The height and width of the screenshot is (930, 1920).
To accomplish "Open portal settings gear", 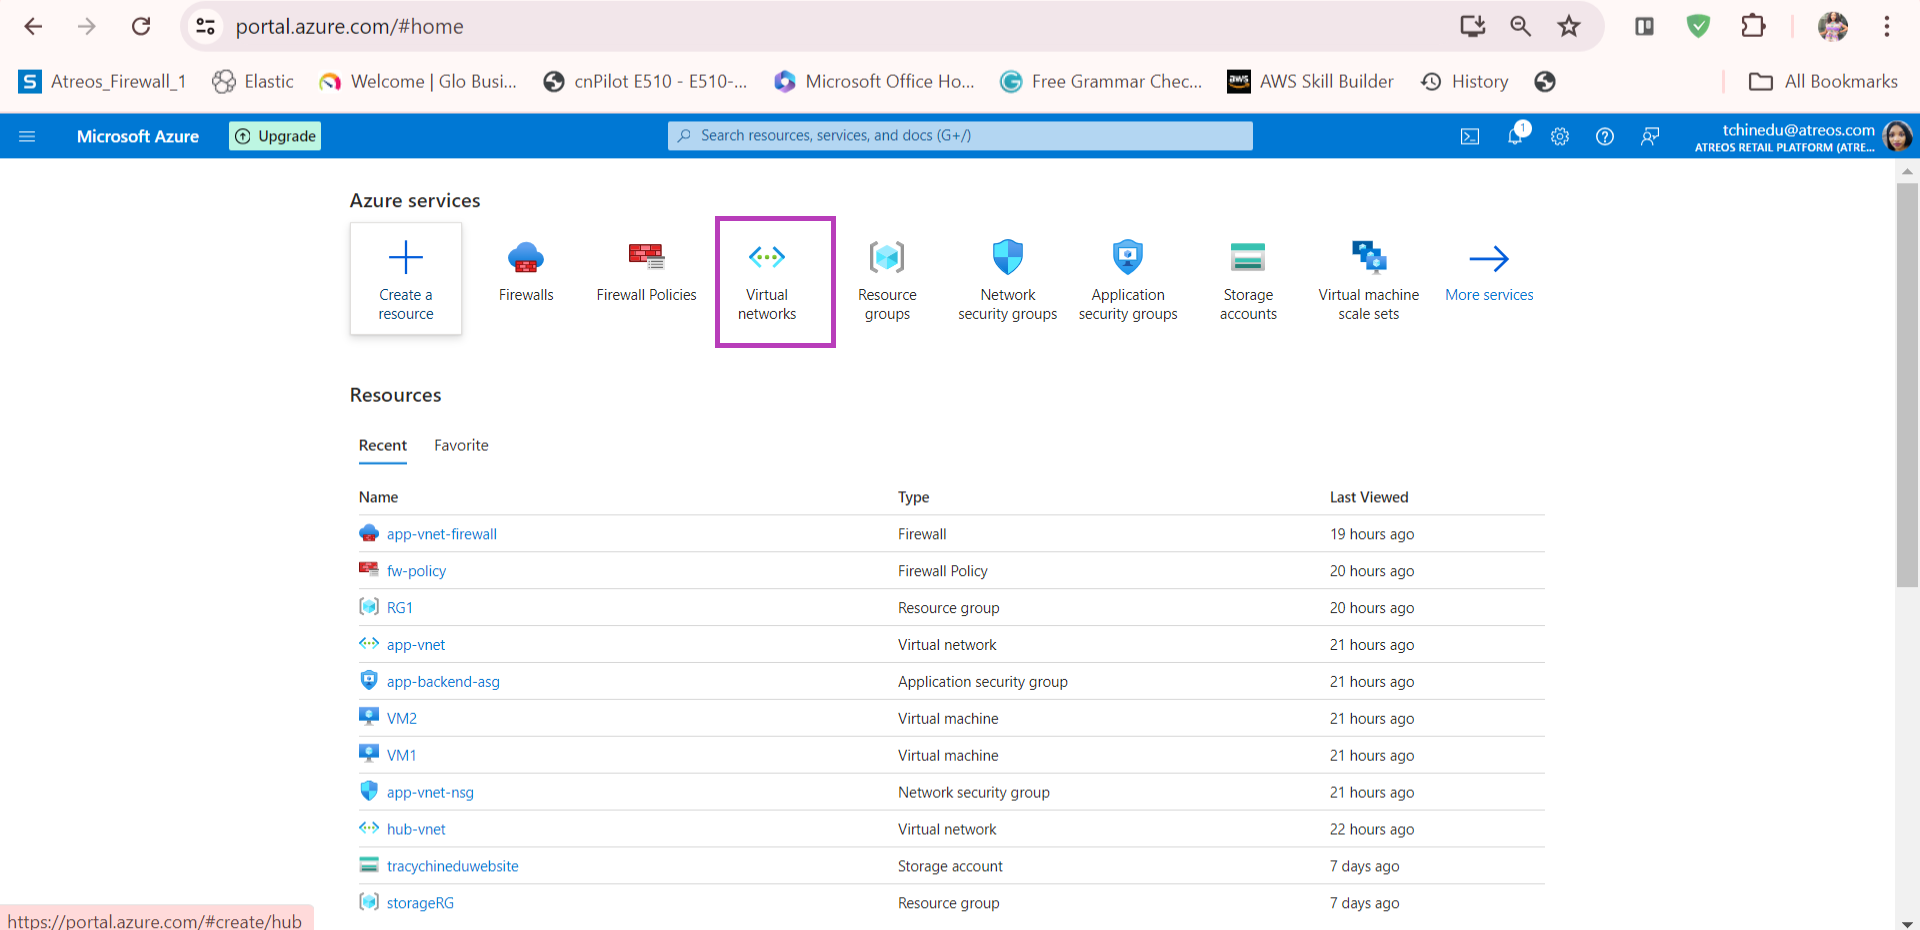I will pos(1560,136).
